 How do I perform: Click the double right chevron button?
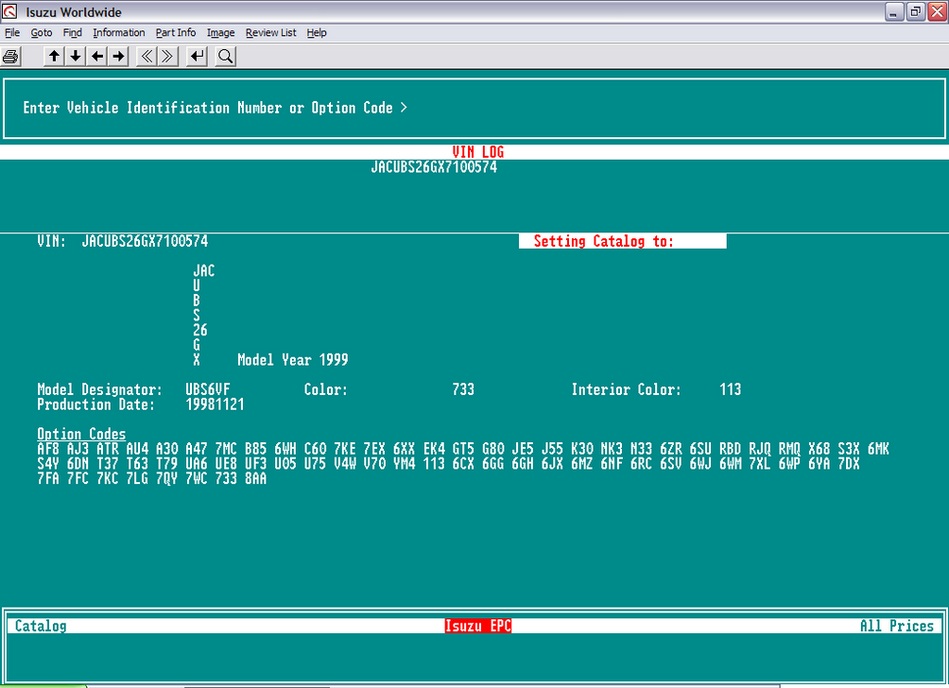point(168,56)
